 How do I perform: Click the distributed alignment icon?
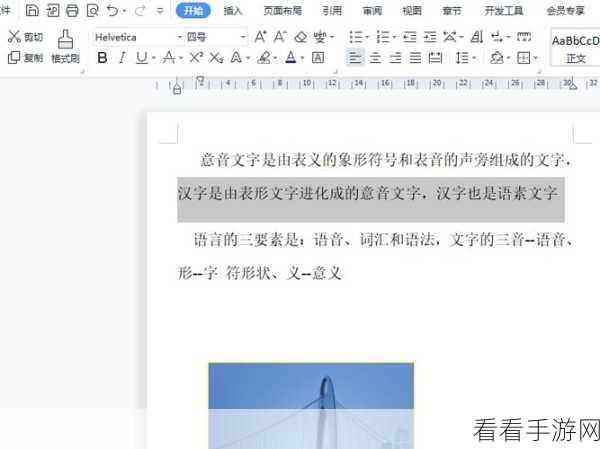[x=435, y=58]
